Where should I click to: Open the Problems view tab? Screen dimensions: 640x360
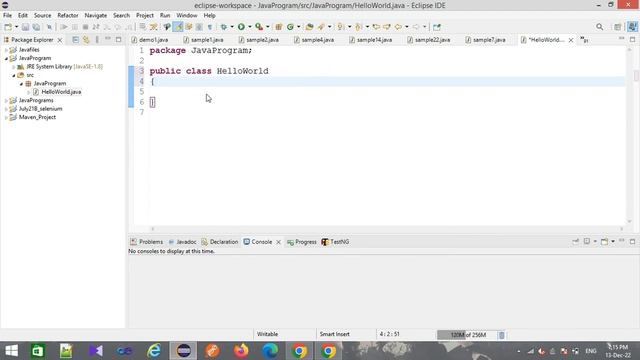click(147, 242)
